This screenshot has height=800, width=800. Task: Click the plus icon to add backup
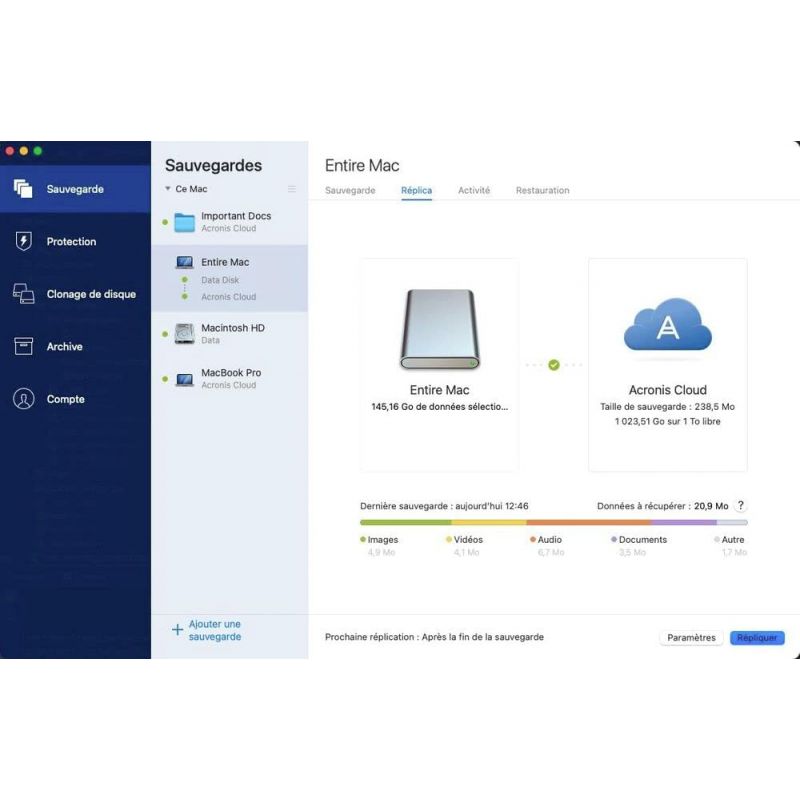pos(177,630)
